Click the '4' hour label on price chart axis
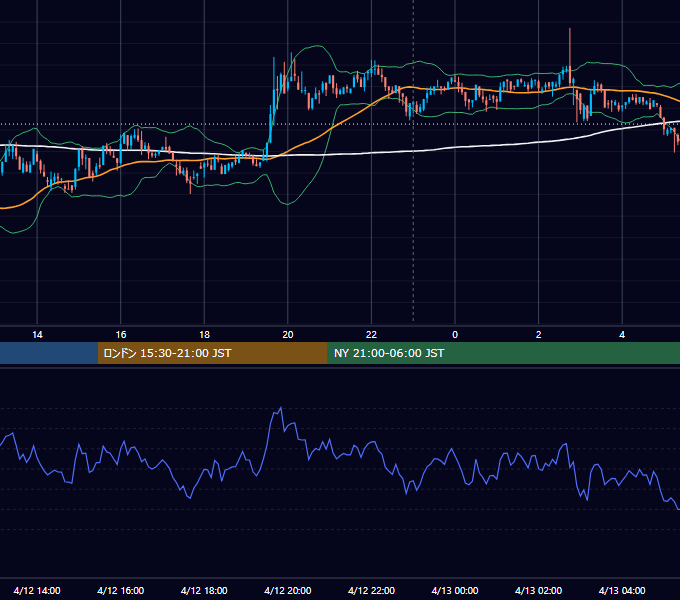 click(622, 335)
